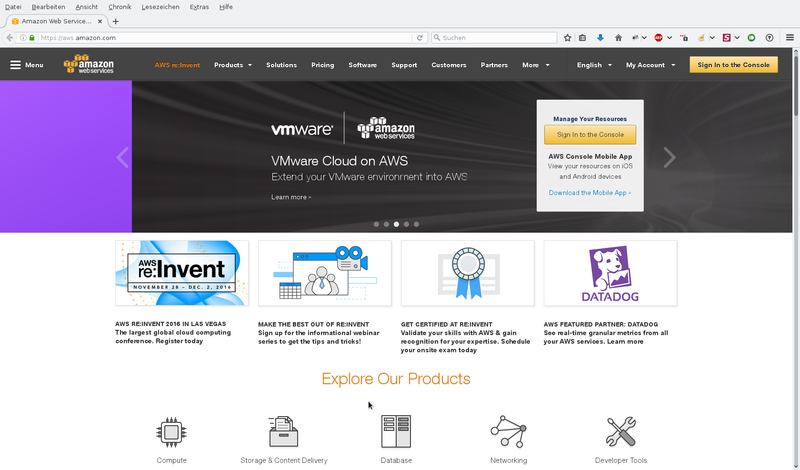Click the broom extension icon in the toolbar

pos(702,38)
